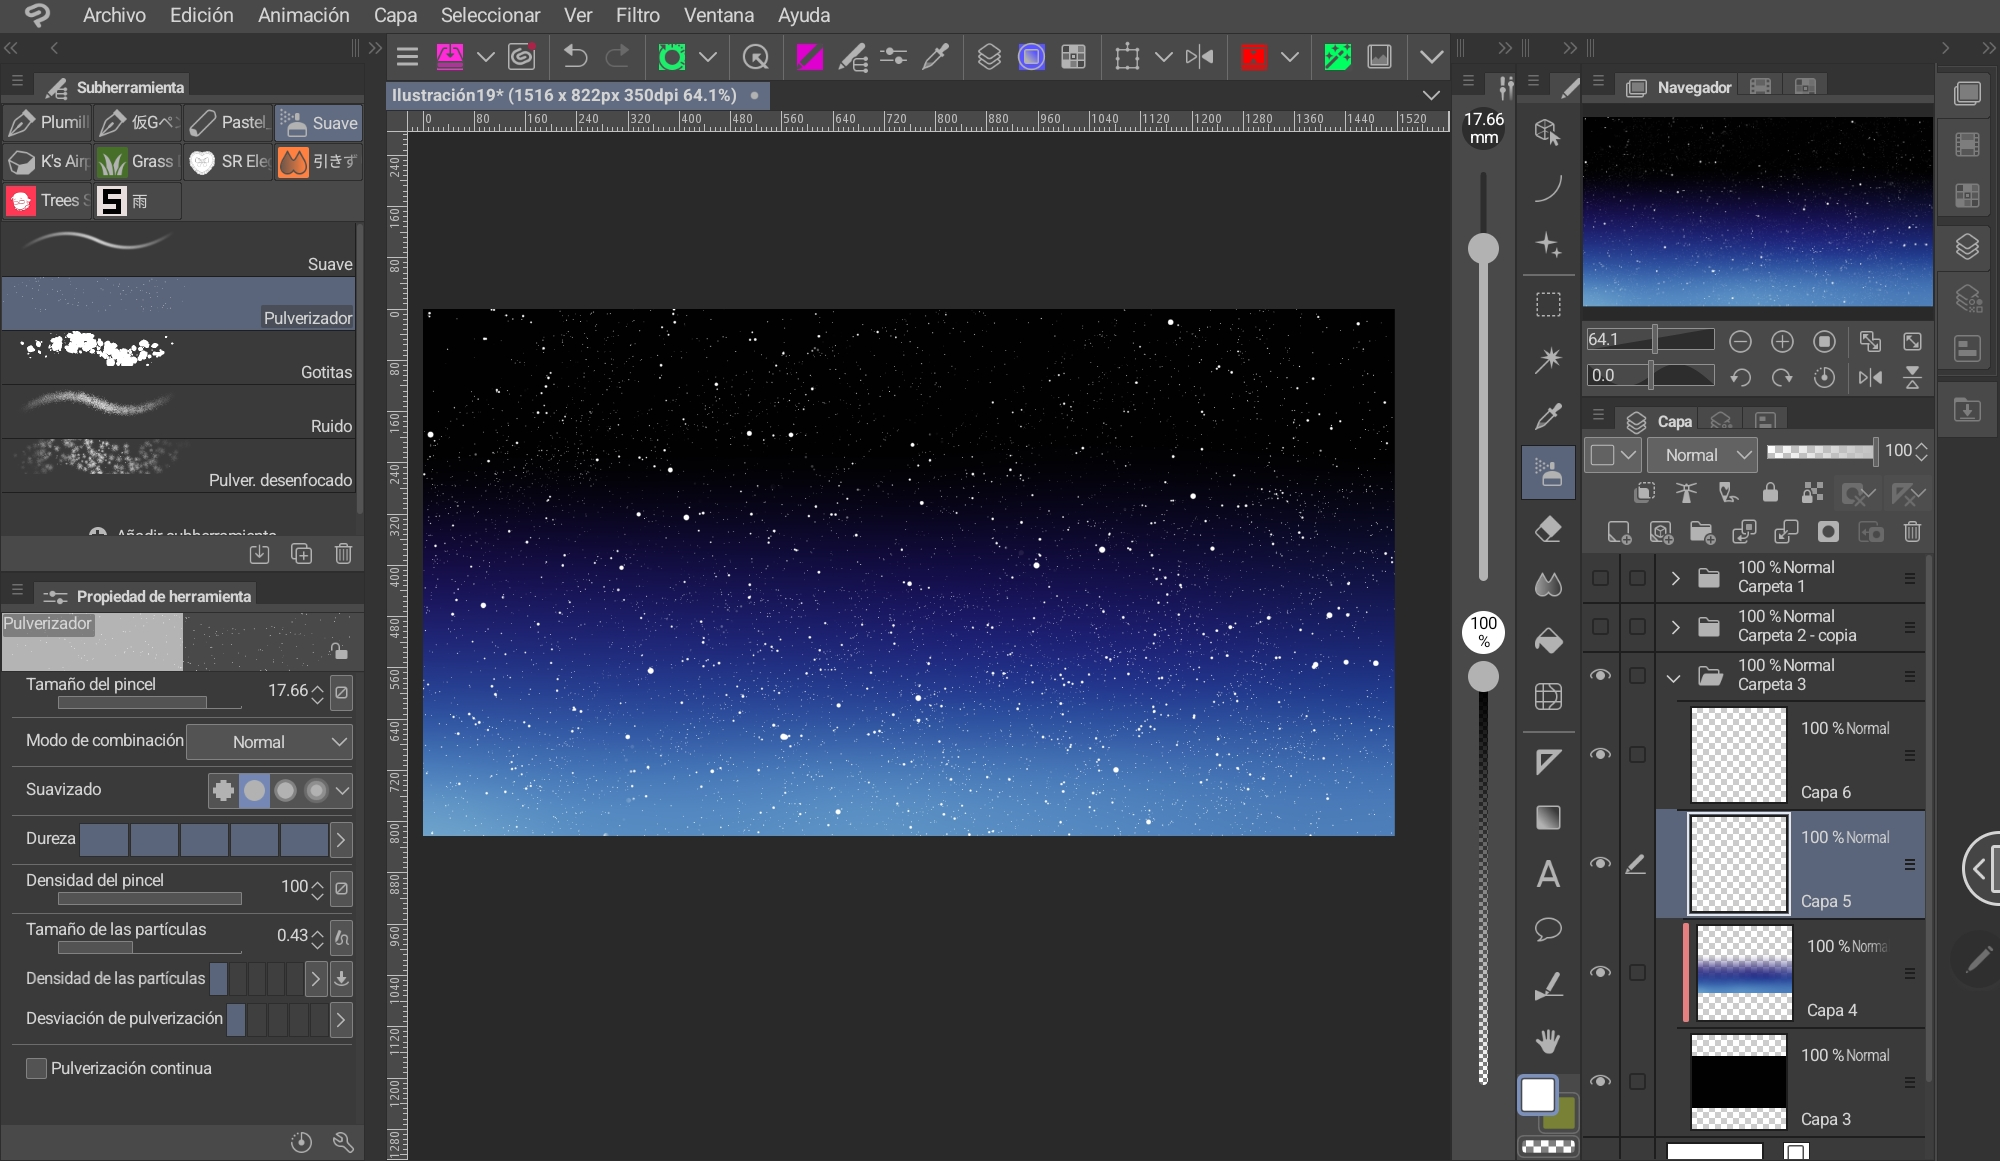Select the Fill bucket tool
This screenshot has width=2000, height=1161.
click(x=1548, y=640)
